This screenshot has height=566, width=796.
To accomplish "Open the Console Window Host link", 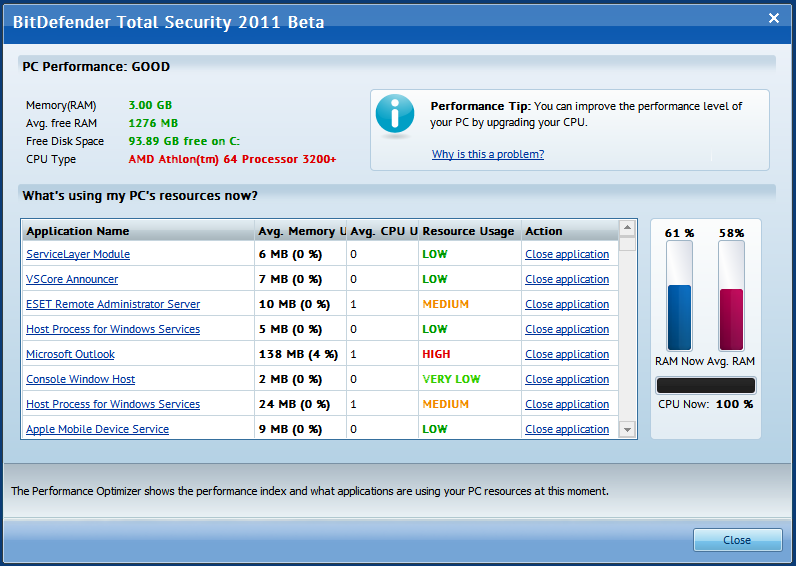I will click(81, 379).
